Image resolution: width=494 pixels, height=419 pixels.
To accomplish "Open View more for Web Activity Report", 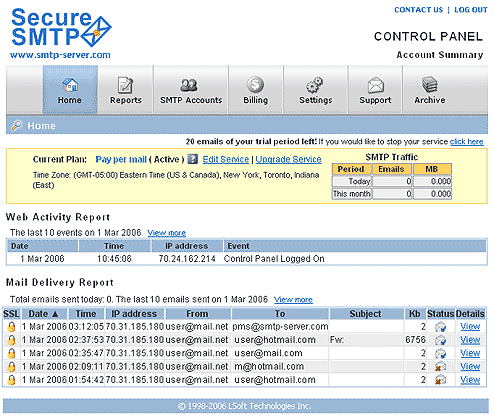I will pos(167,233).
